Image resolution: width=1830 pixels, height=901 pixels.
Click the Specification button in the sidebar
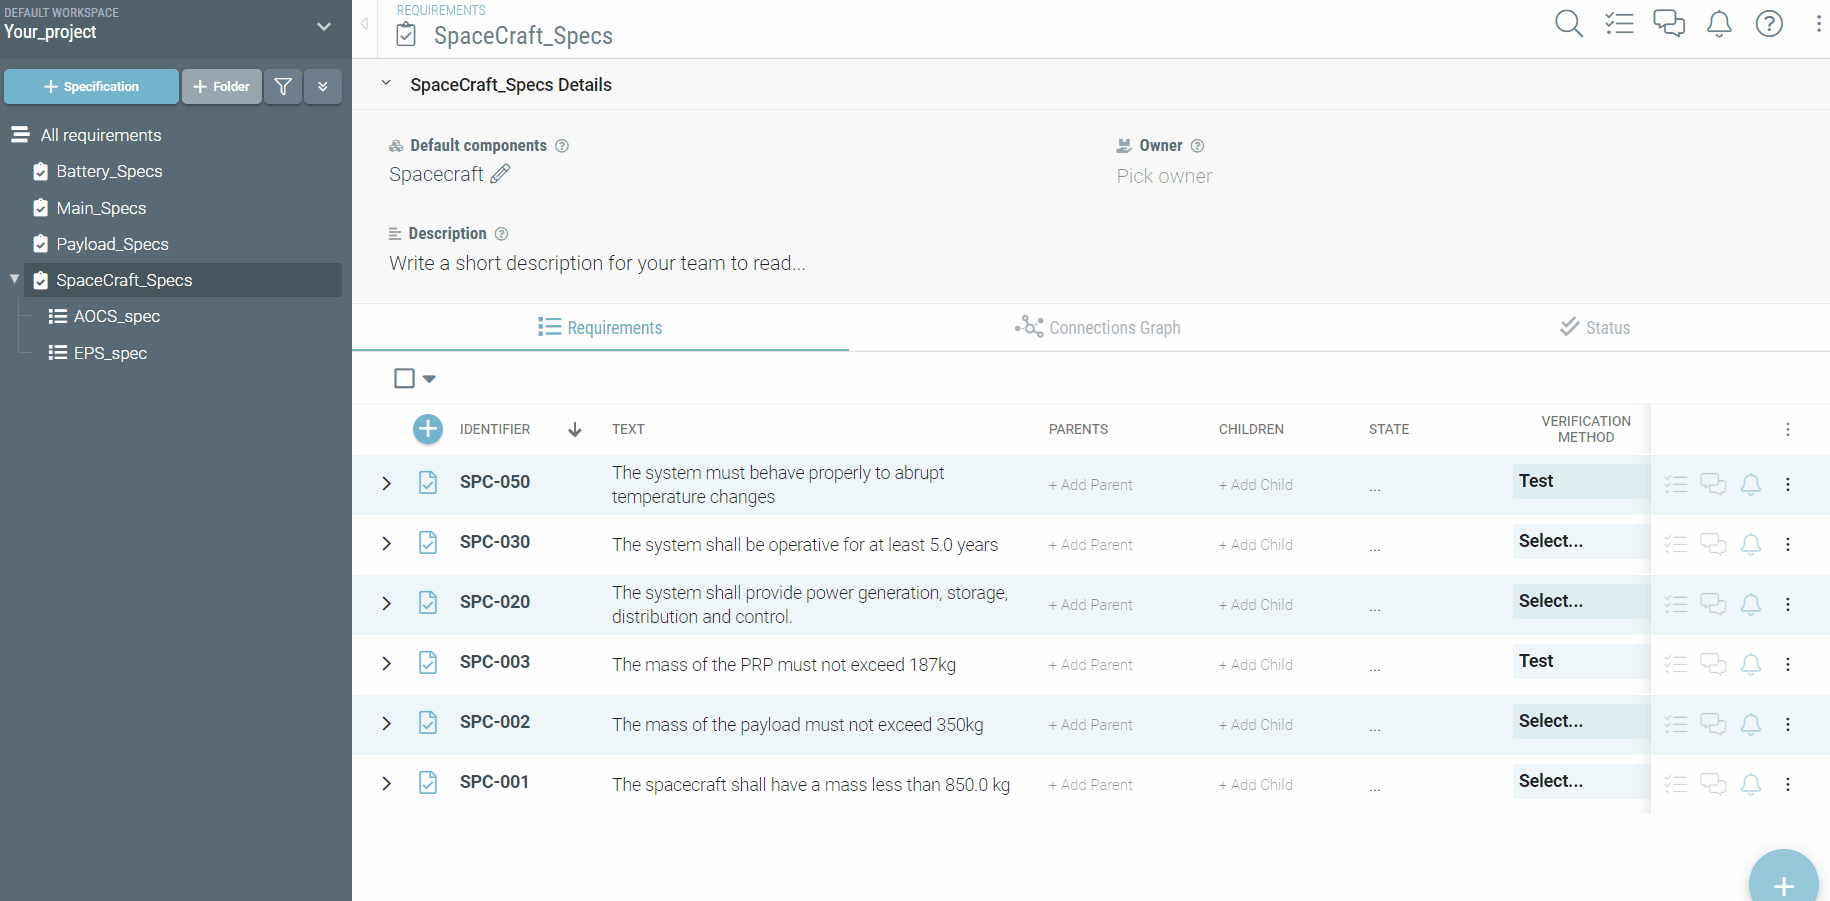[x=91, y=86]
